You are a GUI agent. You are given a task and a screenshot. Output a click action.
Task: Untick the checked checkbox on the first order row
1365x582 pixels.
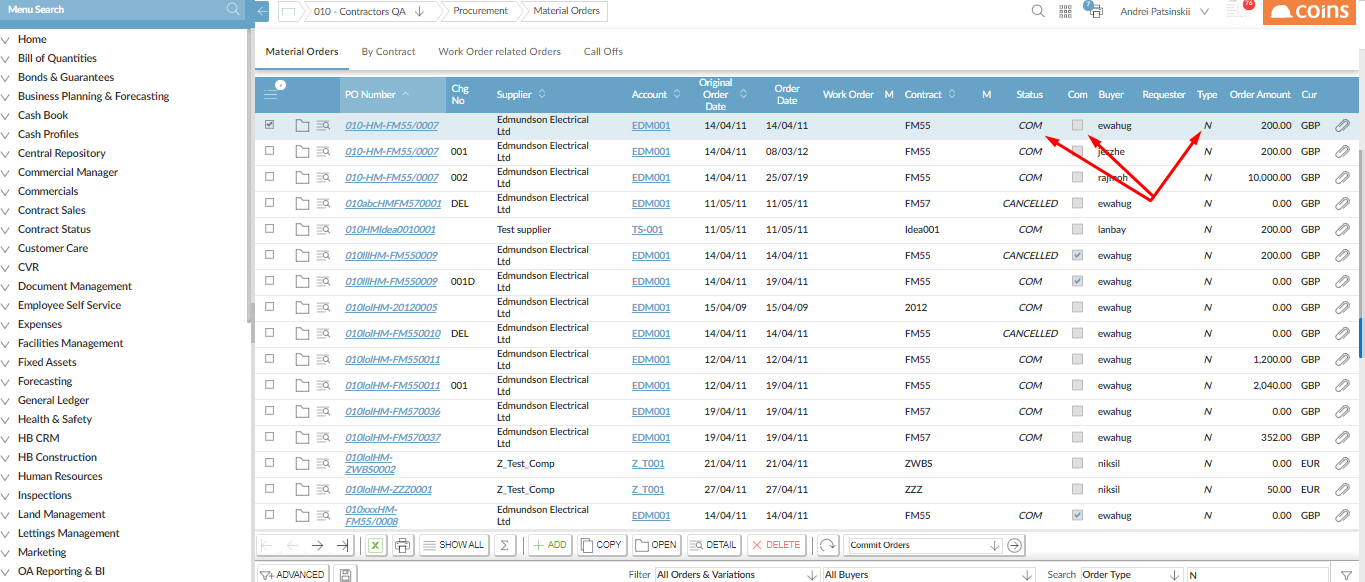(269, 125)
